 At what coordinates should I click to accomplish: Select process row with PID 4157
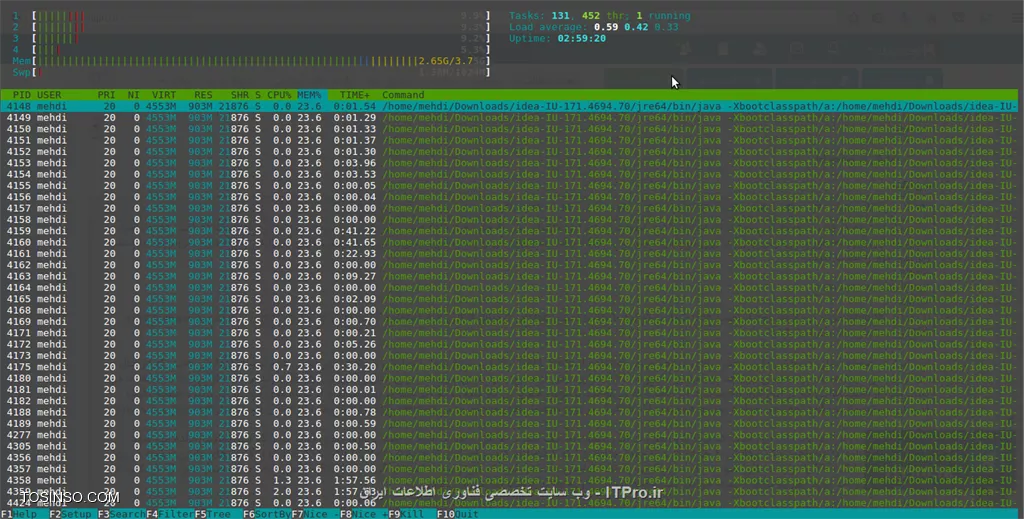509,208
